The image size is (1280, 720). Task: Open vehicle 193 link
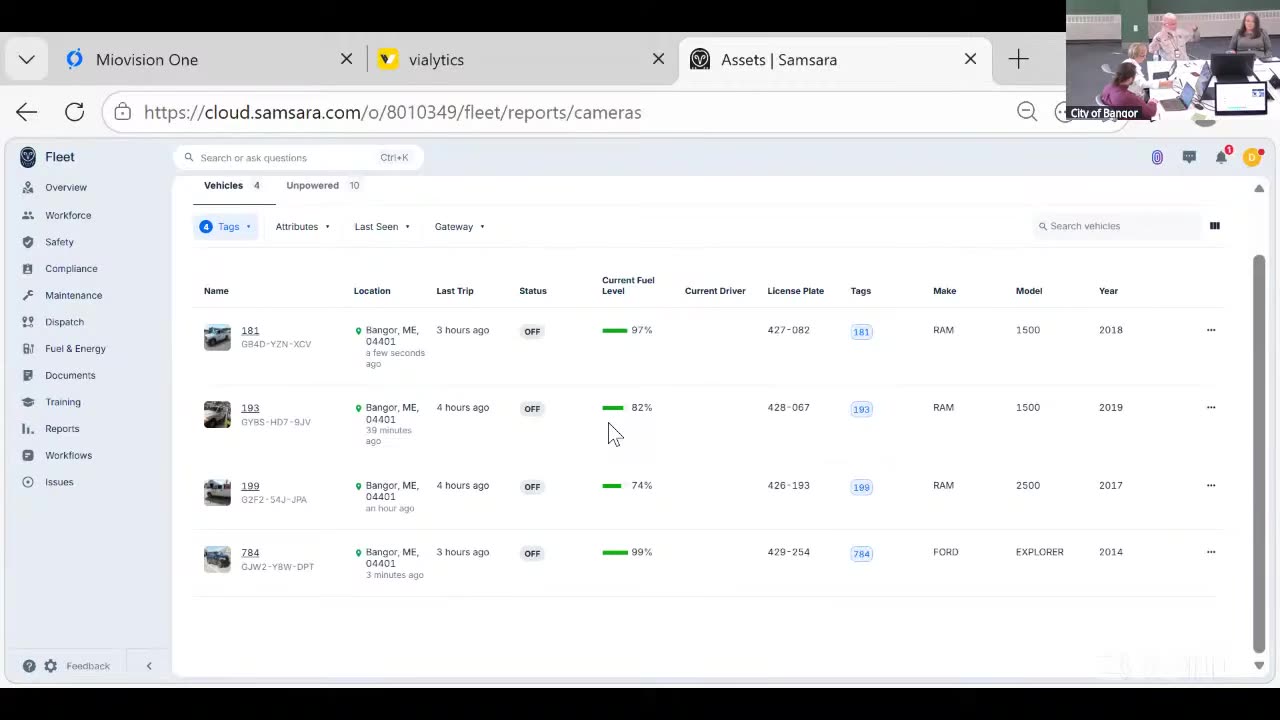tap(250, 408)
